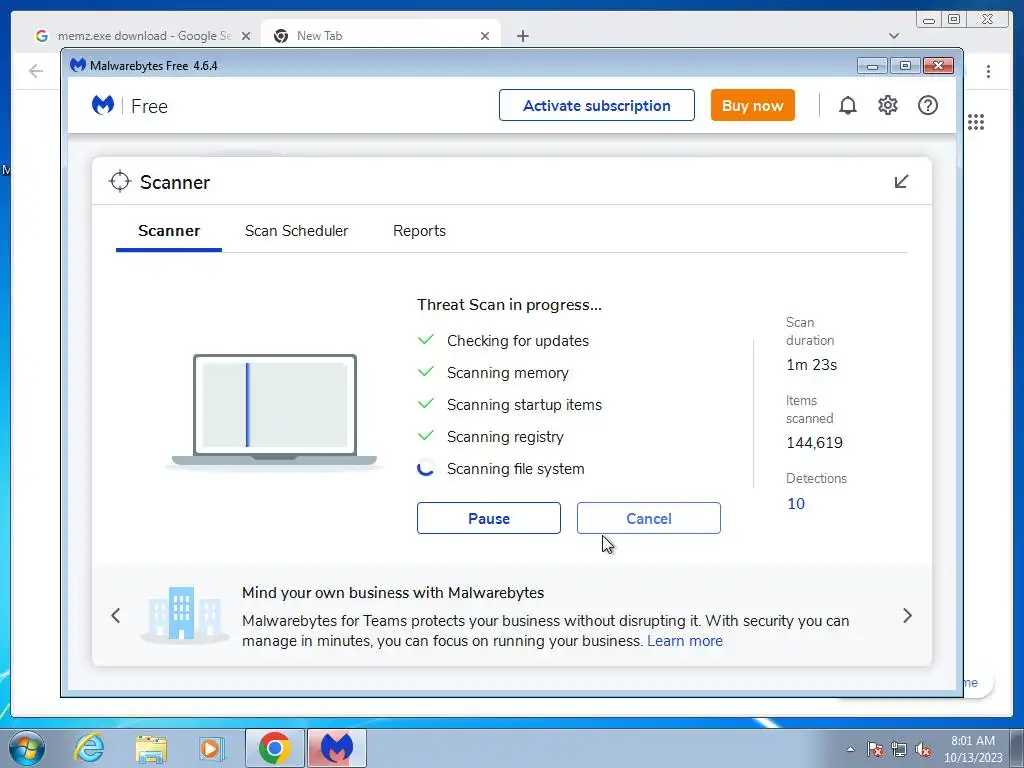Open Malwarebytes settings gear
The image size is (1024, 768).
[x=888, y=105]
